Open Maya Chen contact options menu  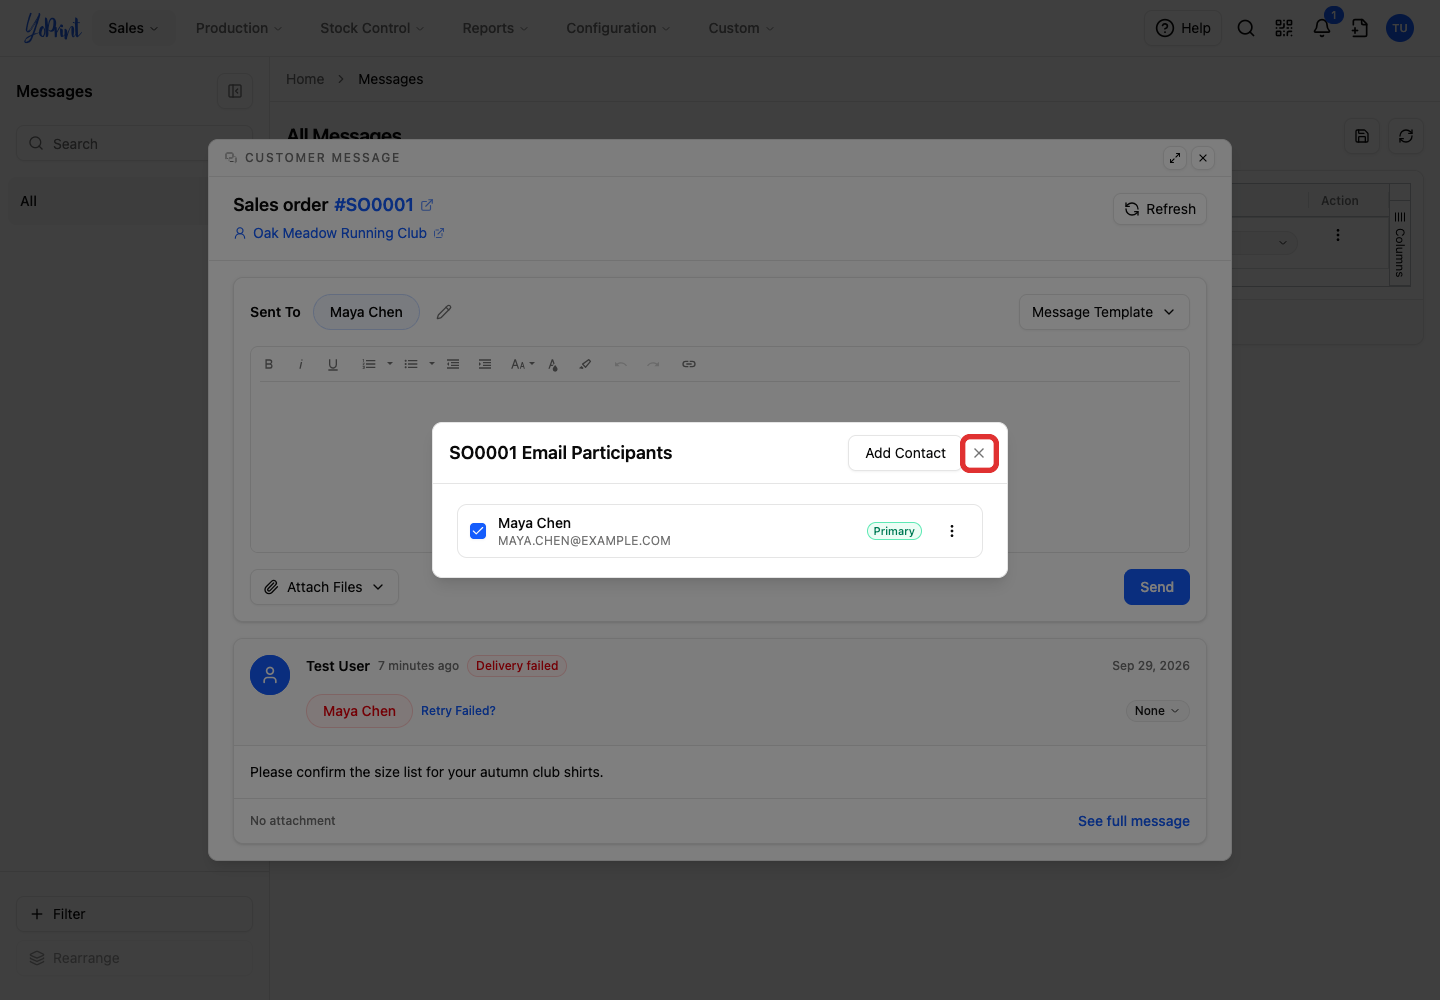[952, 531]
